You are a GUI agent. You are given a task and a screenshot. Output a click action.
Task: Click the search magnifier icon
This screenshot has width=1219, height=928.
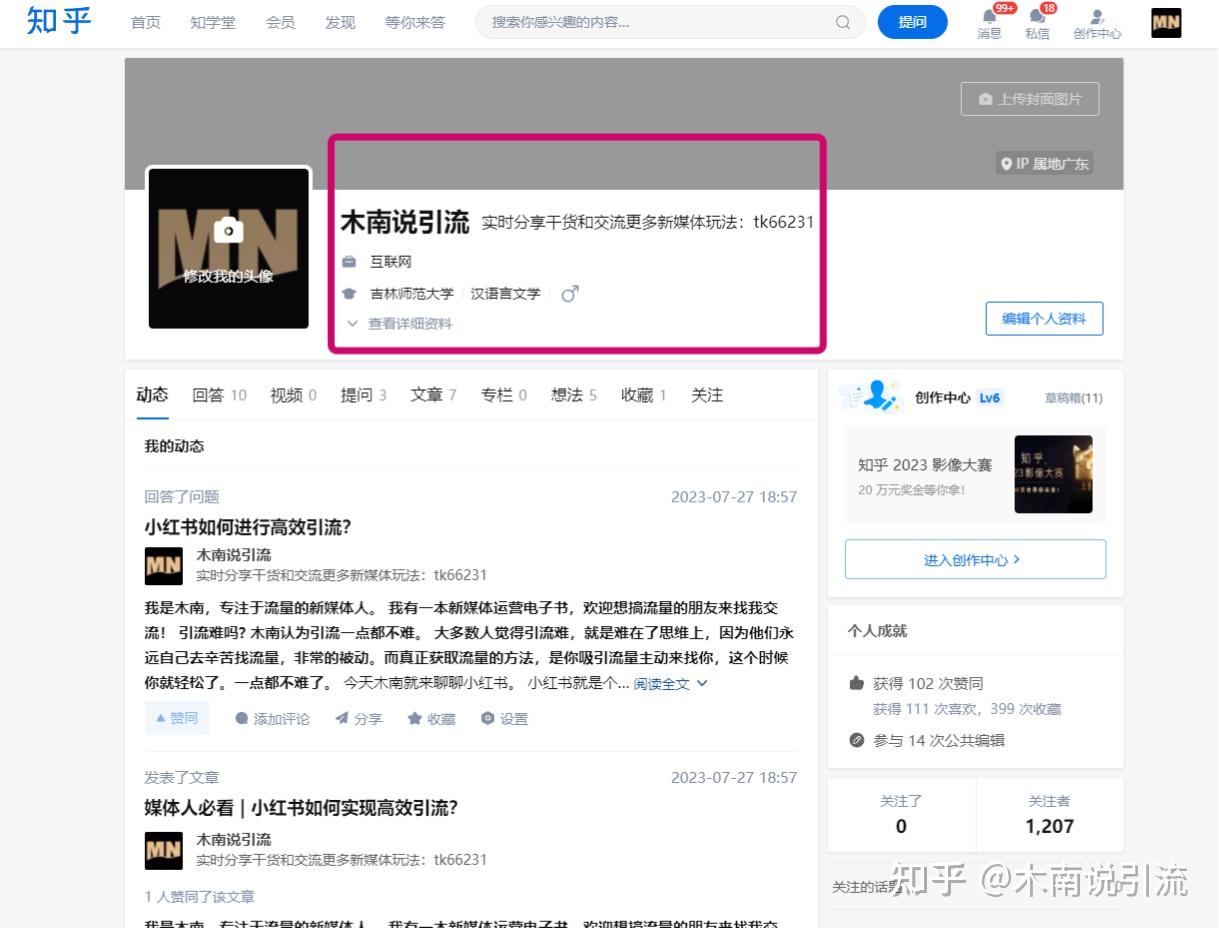pyautogui.click(x=843, y=22)
